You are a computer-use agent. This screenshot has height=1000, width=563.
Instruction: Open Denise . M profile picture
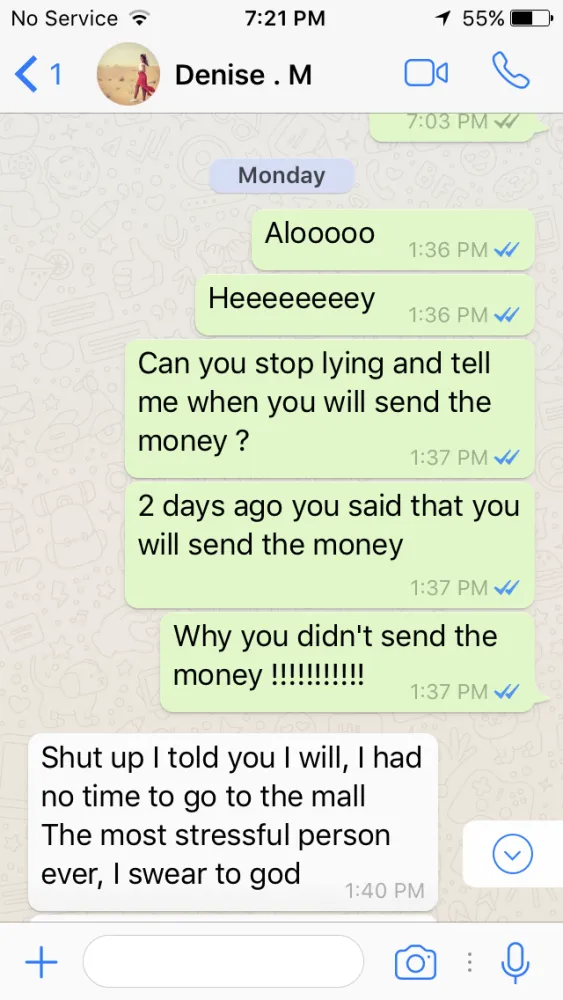tap(128, 74)
